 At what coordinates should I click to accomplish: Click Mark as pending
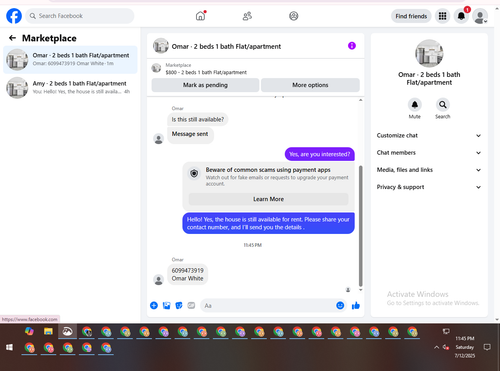pyautogui.click(x=205, y=85)
